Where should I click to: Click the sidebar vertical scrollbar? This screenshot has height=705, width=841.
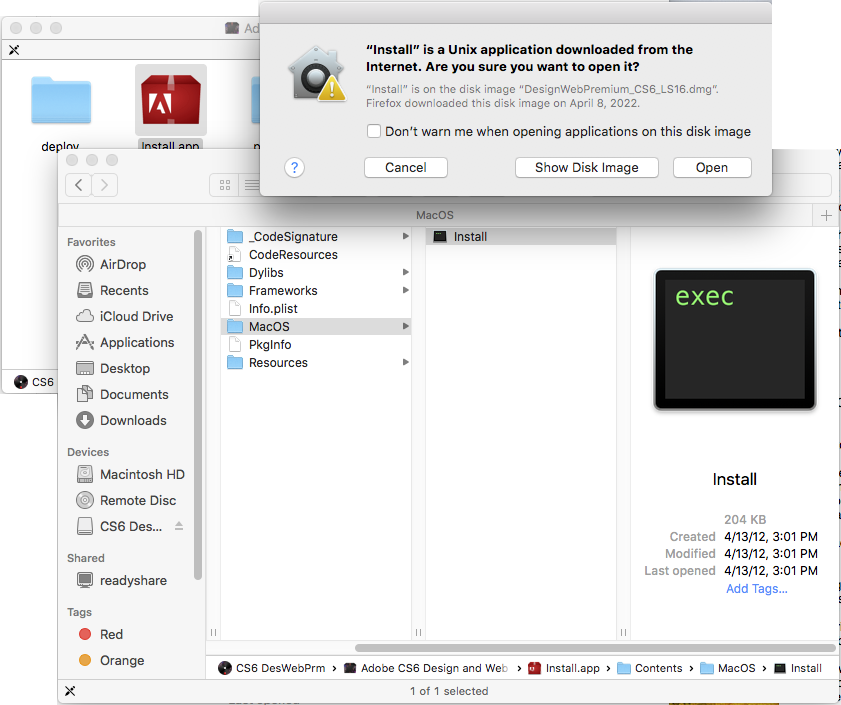[197, 405]
